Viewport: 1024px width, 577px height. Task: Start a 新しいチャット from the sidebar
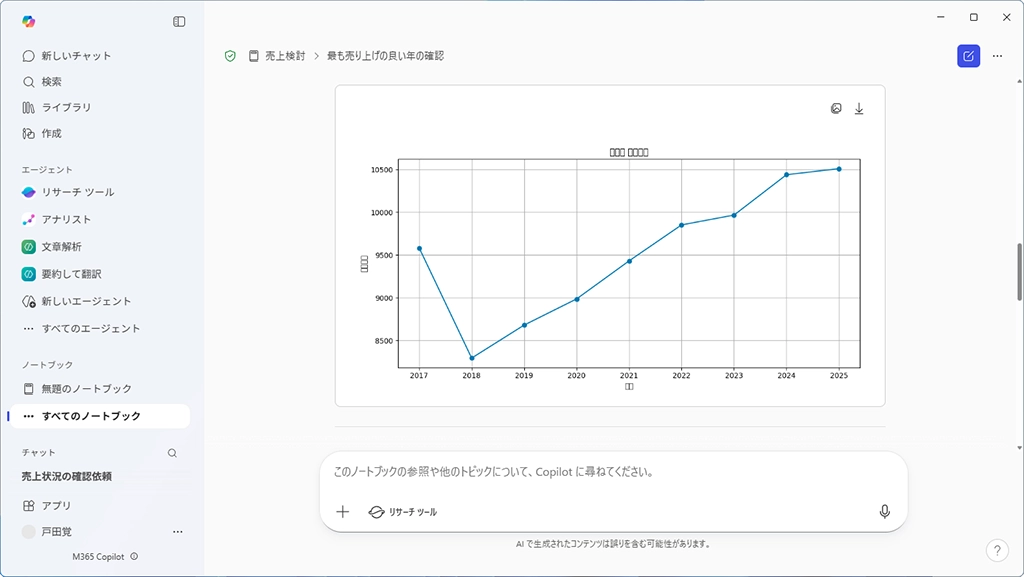point(76,56)
